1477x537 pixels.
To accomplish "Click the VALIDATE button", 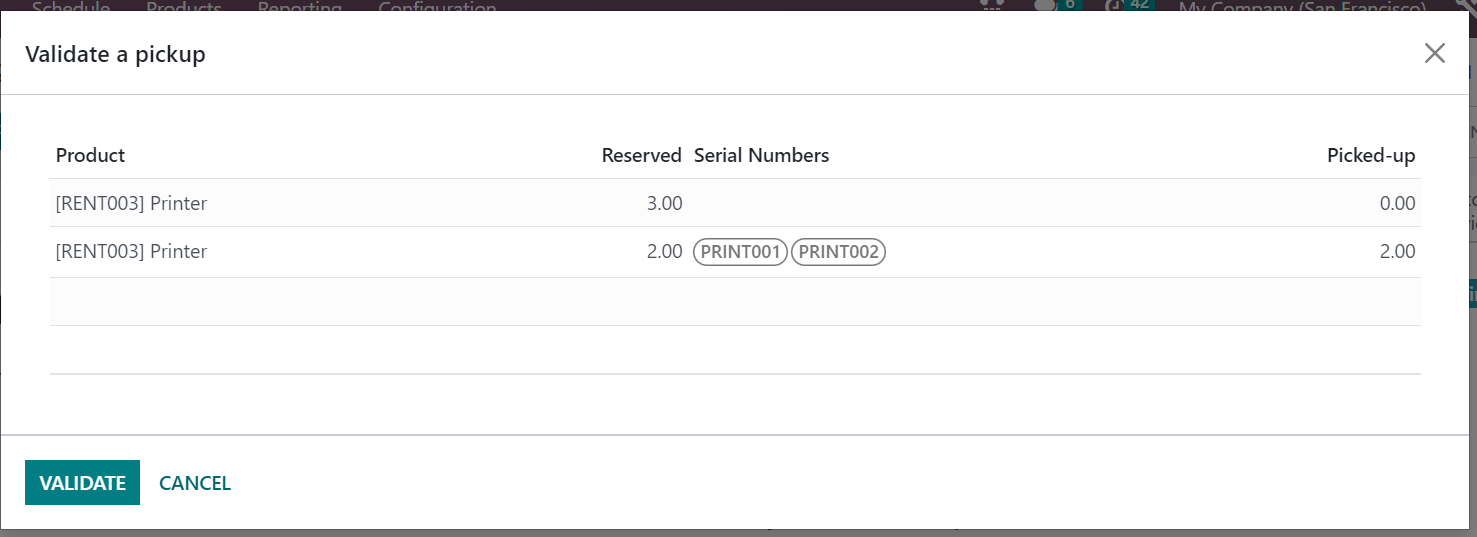I will pyautogui.click(x=82, y=483).
